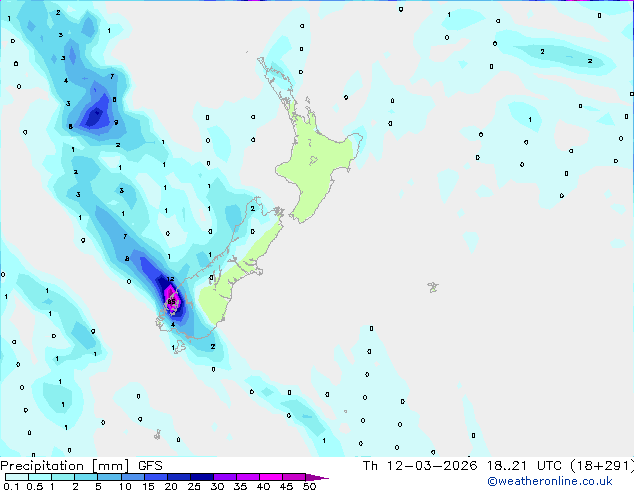Click the legend swatch between 40 and 45
634x490 pixels.
(x=271, y=477)
